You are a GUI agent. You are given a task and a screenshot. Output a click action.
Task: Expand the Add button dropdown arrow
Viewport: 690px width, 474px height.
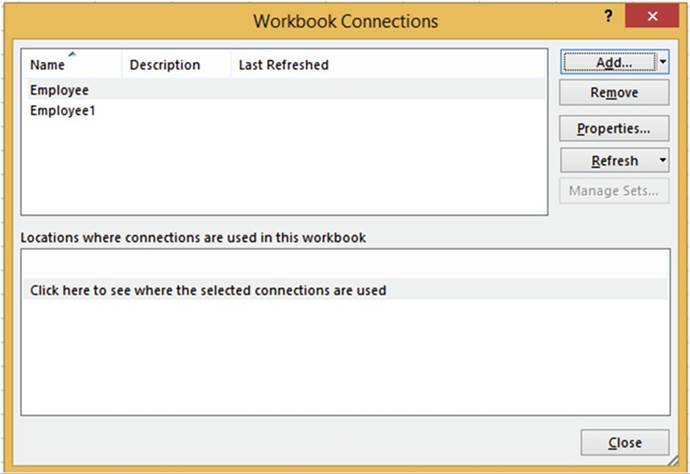pyautogui.click(x=663, y=62)
